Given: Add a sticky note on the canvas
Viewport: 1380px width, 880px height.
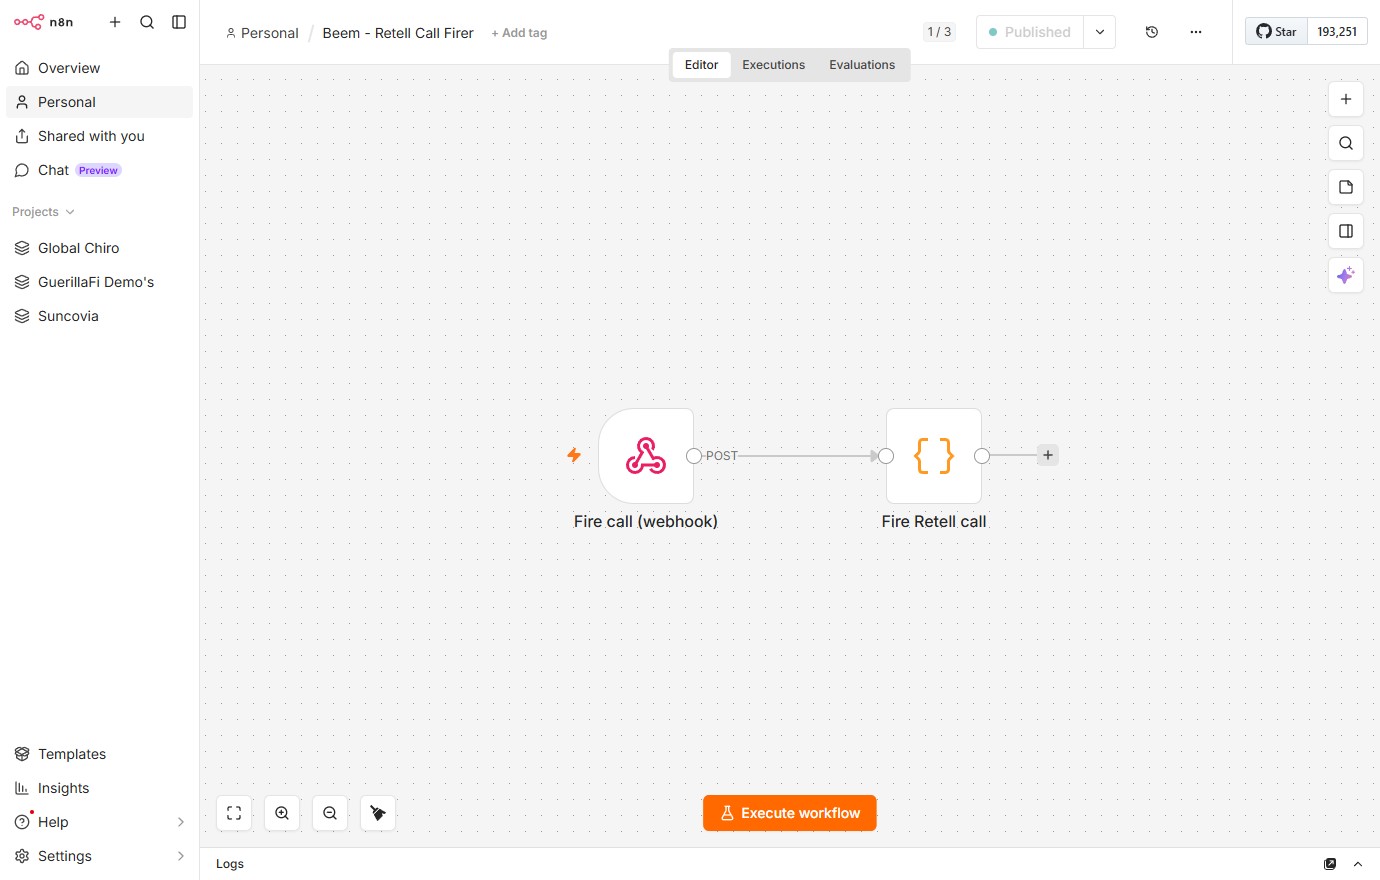Looking at the screenshot, I should 1346,187.
